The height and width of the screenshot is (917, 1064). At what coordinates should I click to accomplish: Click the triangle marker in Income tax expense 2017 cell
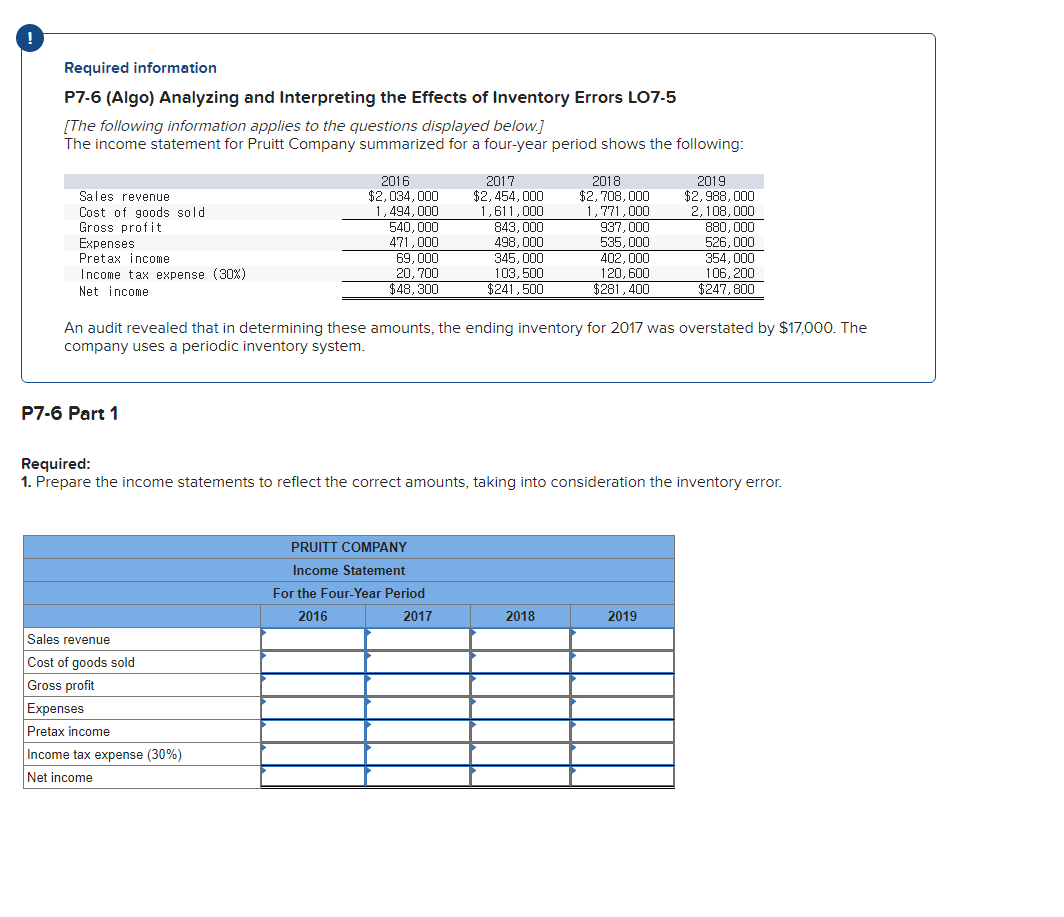tap(368, 748)
